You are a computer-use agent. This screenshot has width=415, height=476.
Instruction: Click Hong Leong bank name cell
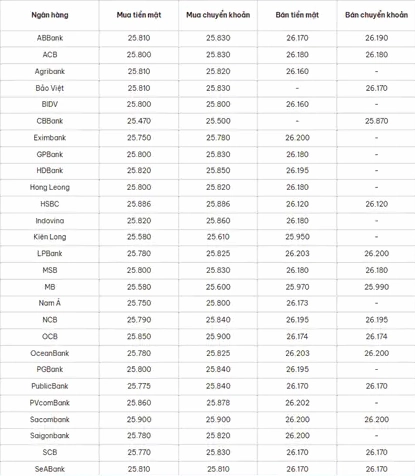click(x=50, y=187)
